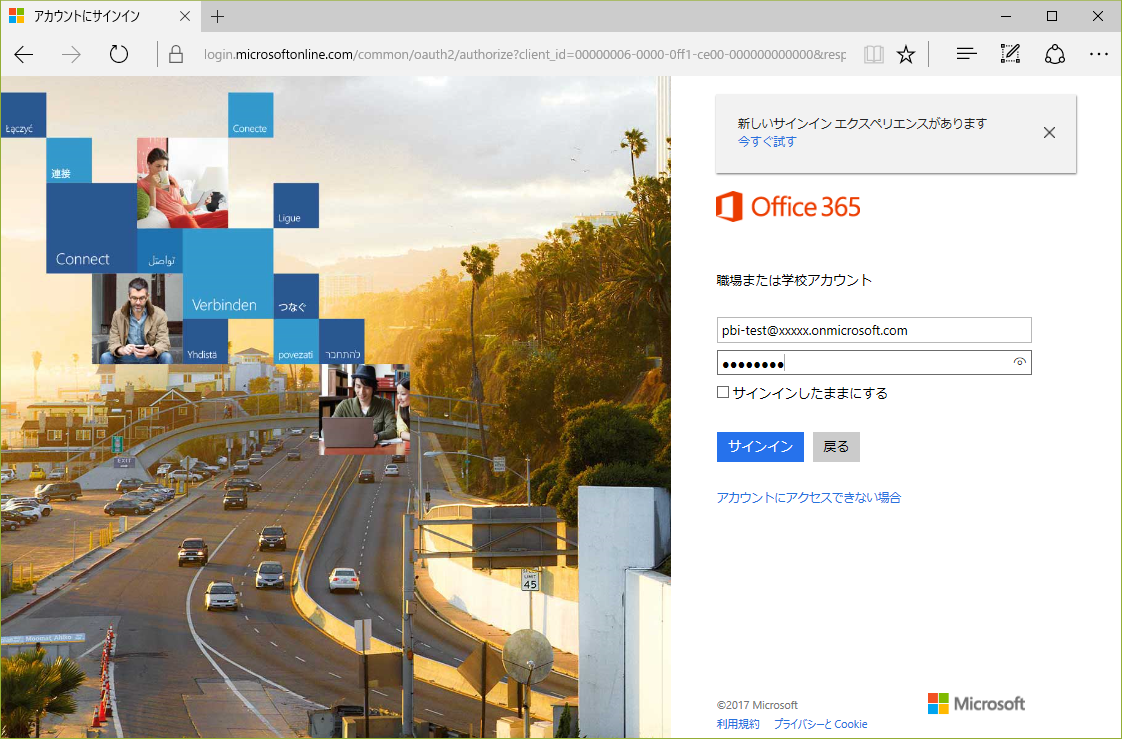Click the photo of the man with laptop
This screenshot has height=739, width=1122.
pos(364,410)
